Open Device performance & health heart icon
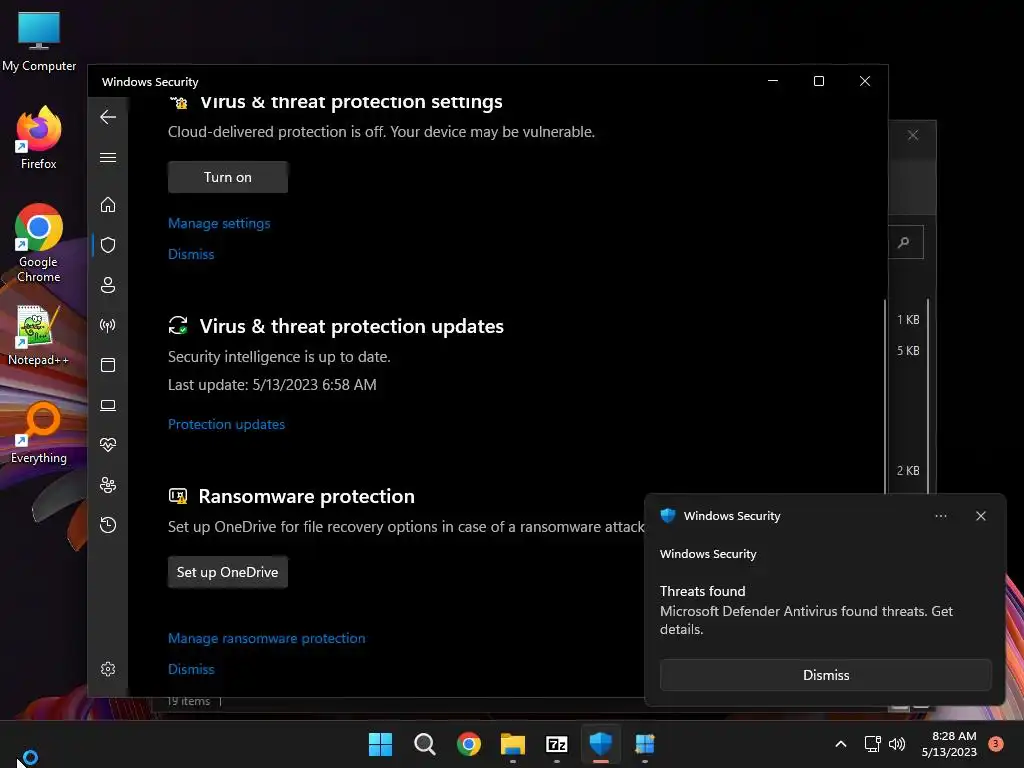1024x768 pixels. pyautogui.click(x=108, y=445)
